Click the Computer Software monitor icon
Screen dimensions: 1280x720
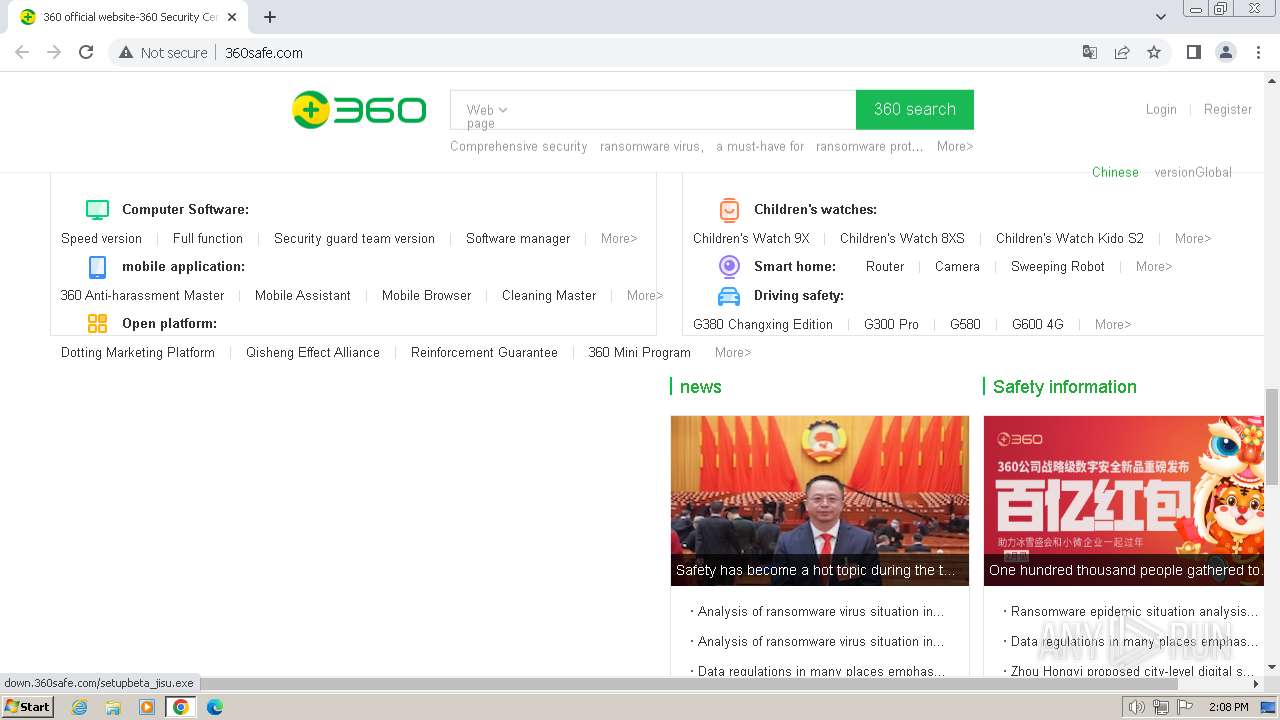pos(97,210)
